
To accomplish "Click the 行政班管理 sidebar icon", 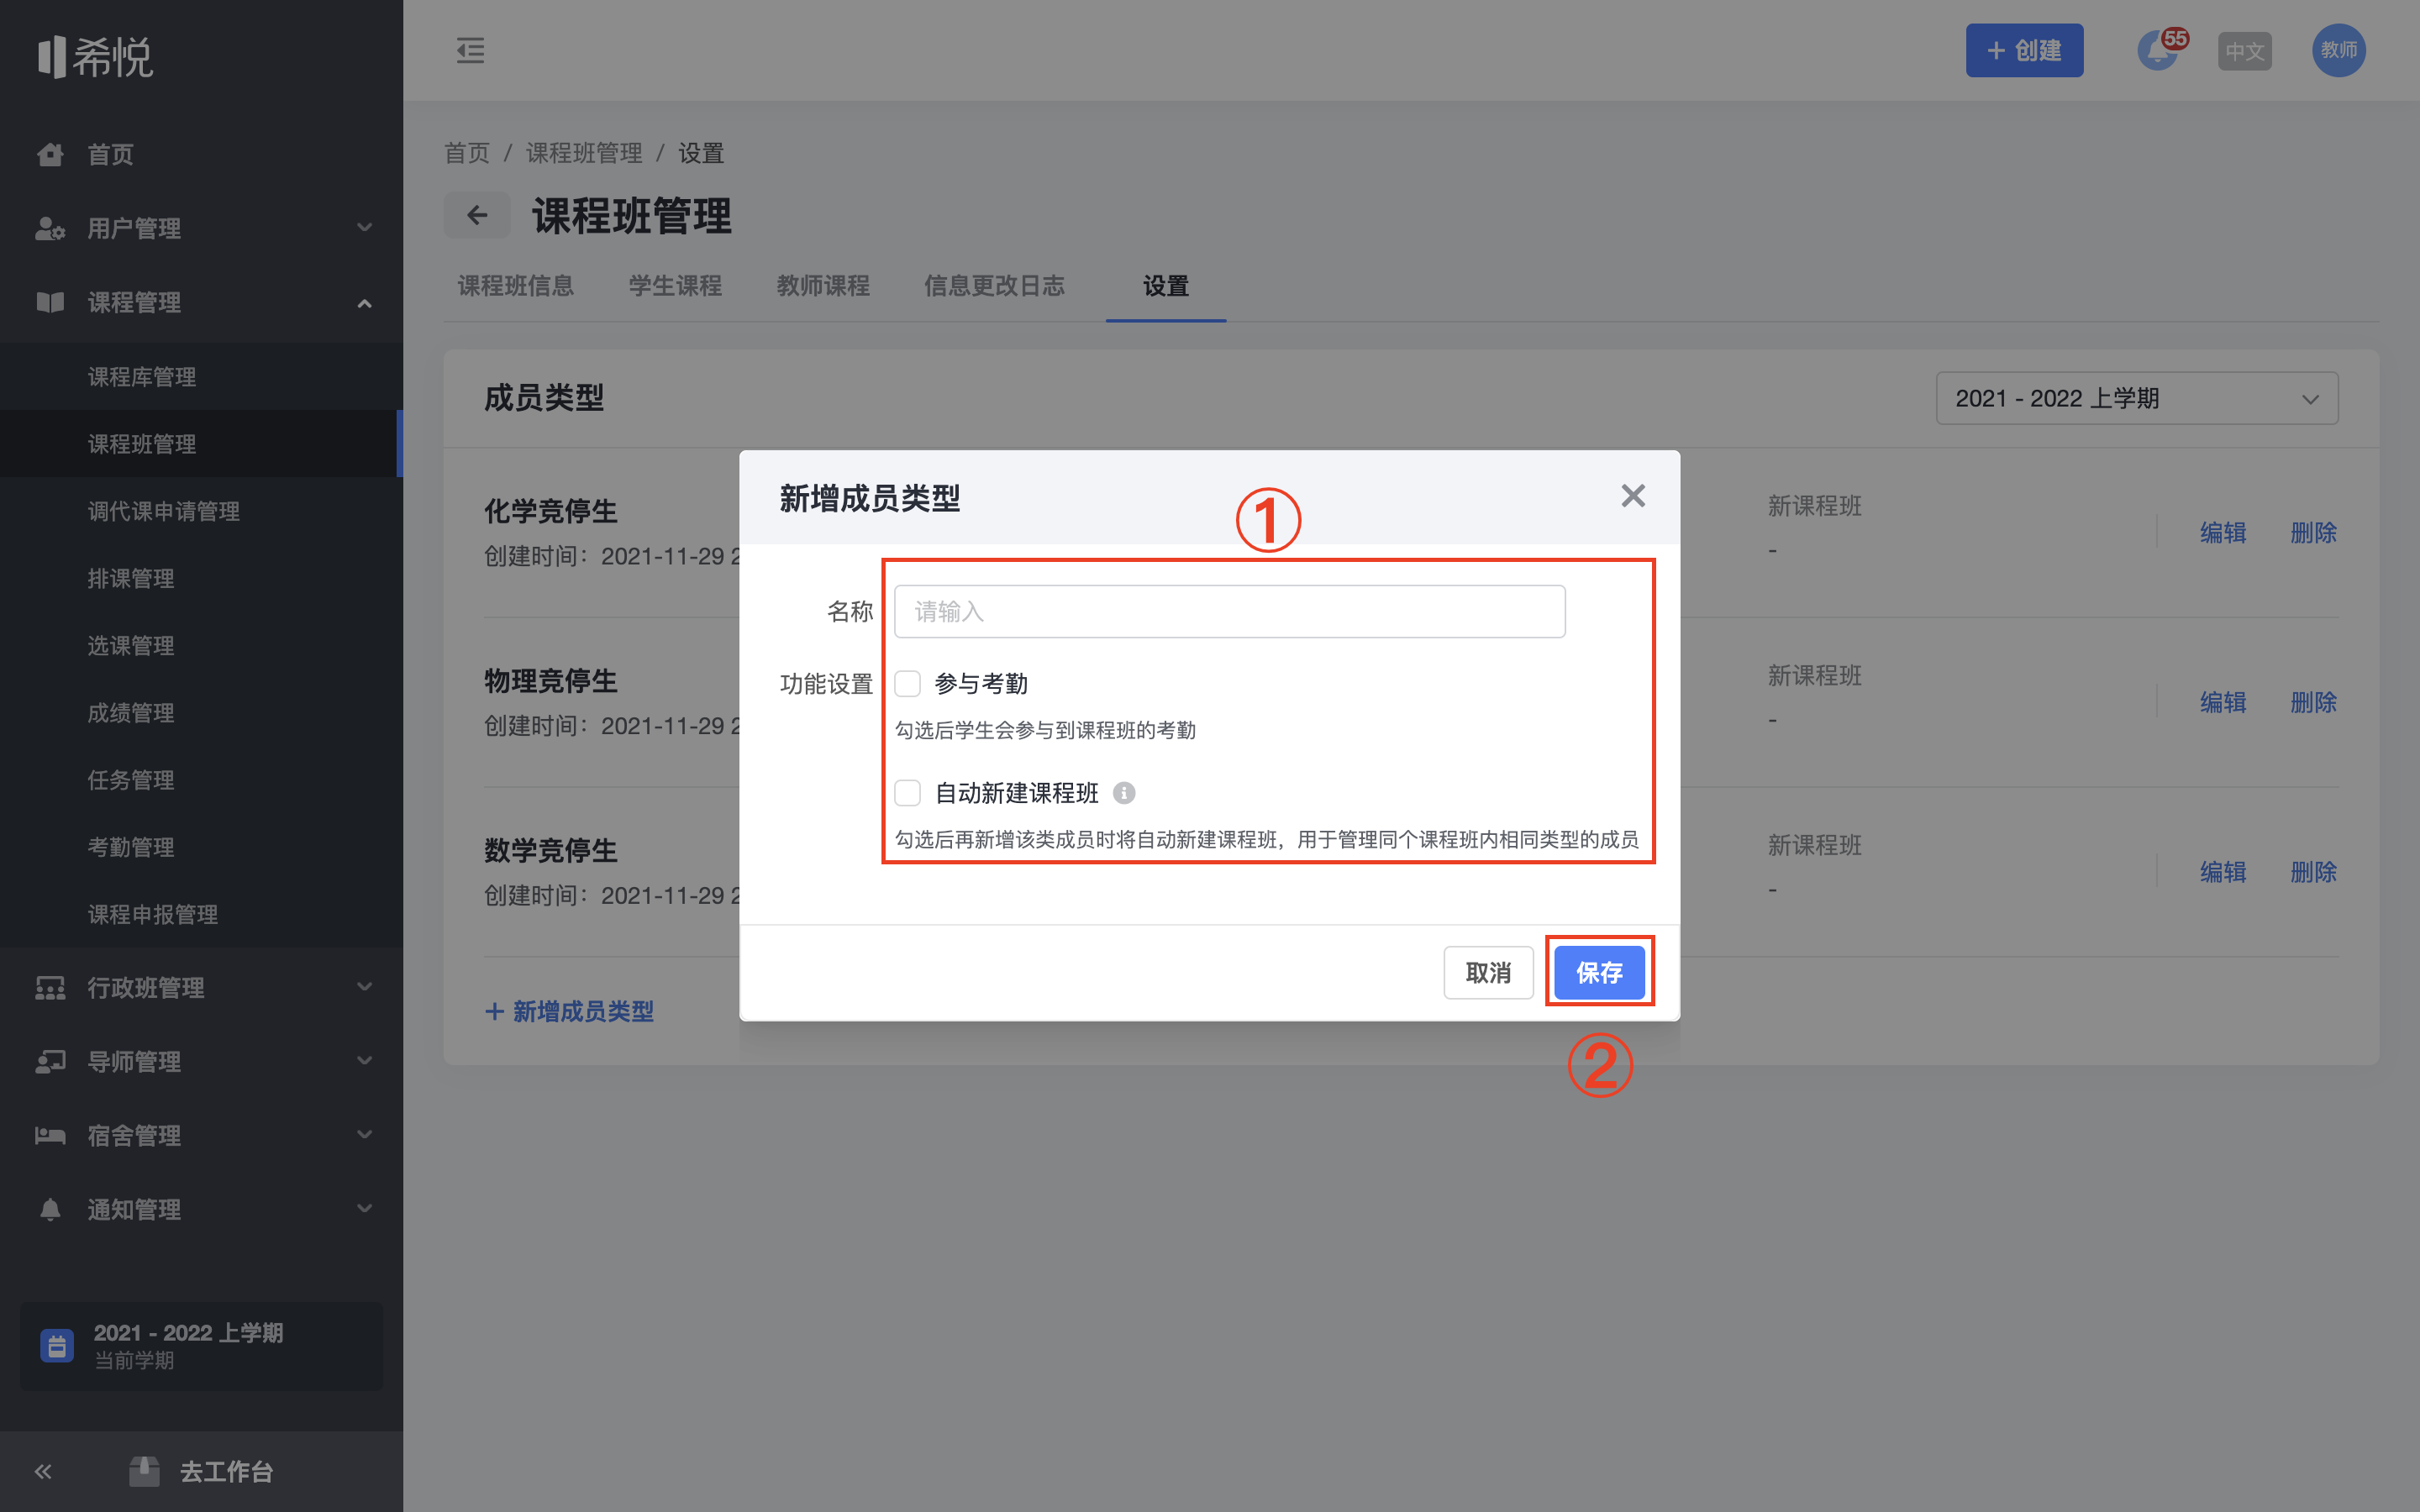I will point(50,988).
